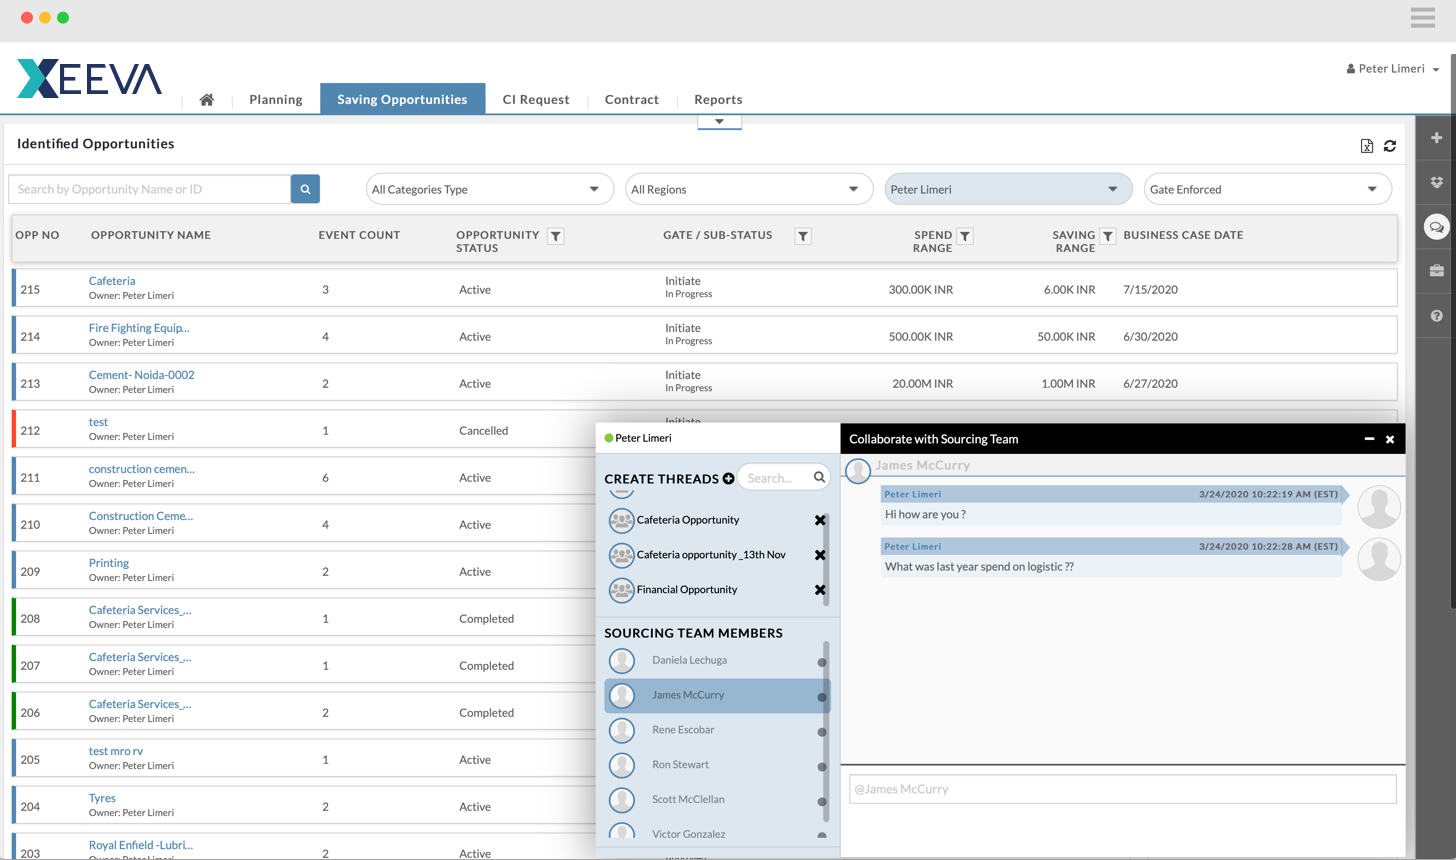The width and height of the screenshot is (1456, 860).
Task: Open the Peter Limeri owner filter dropdown
Action: point(1008,189)
